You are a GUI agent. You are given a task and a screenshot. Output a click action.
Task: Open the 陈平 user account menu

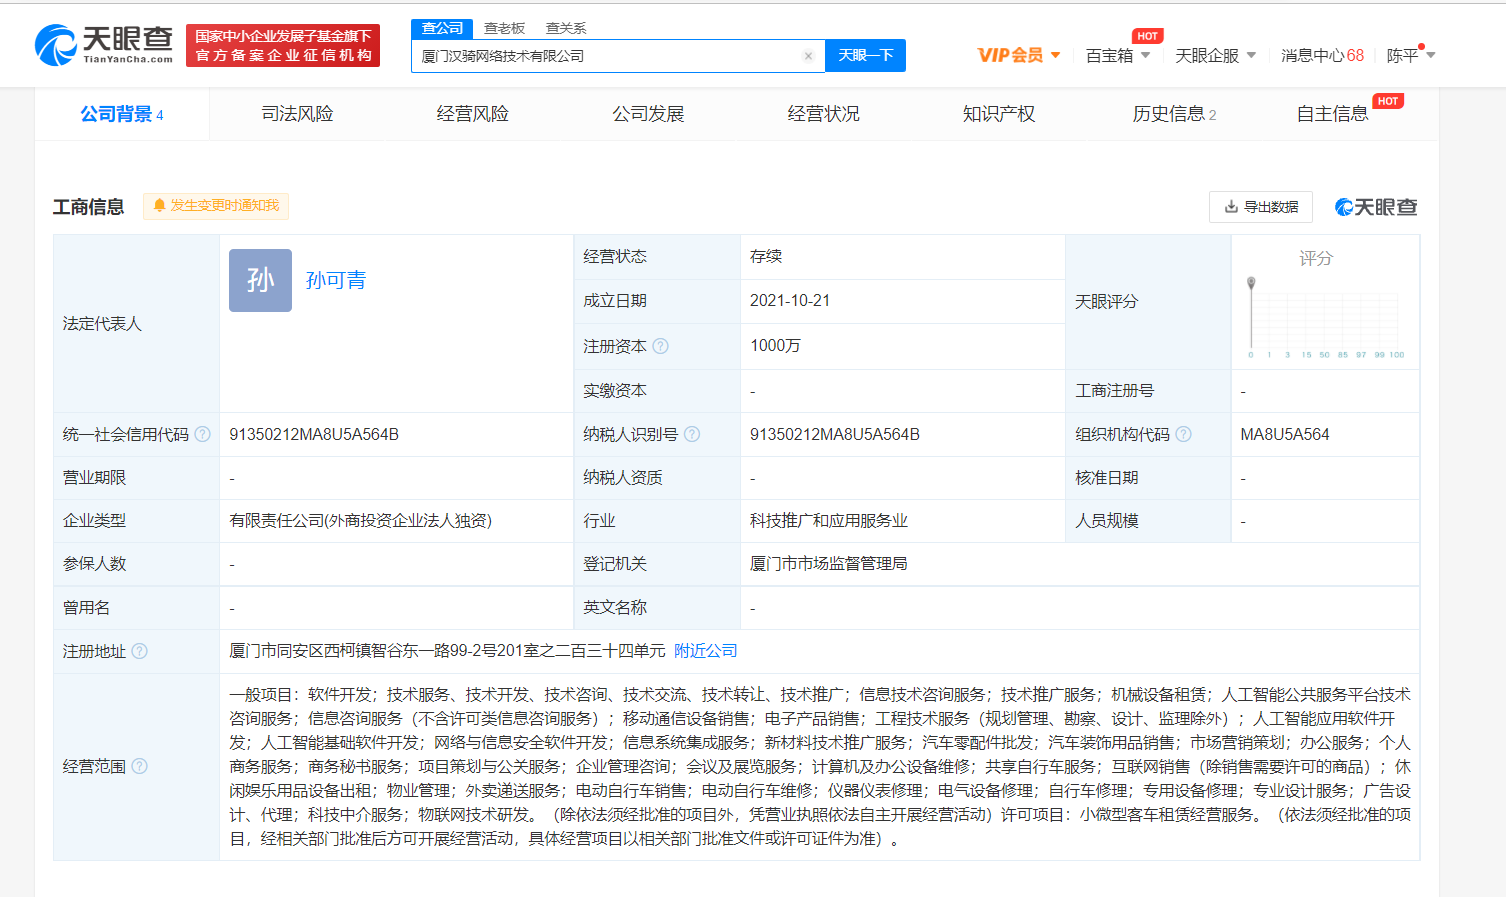[1411, 55]
